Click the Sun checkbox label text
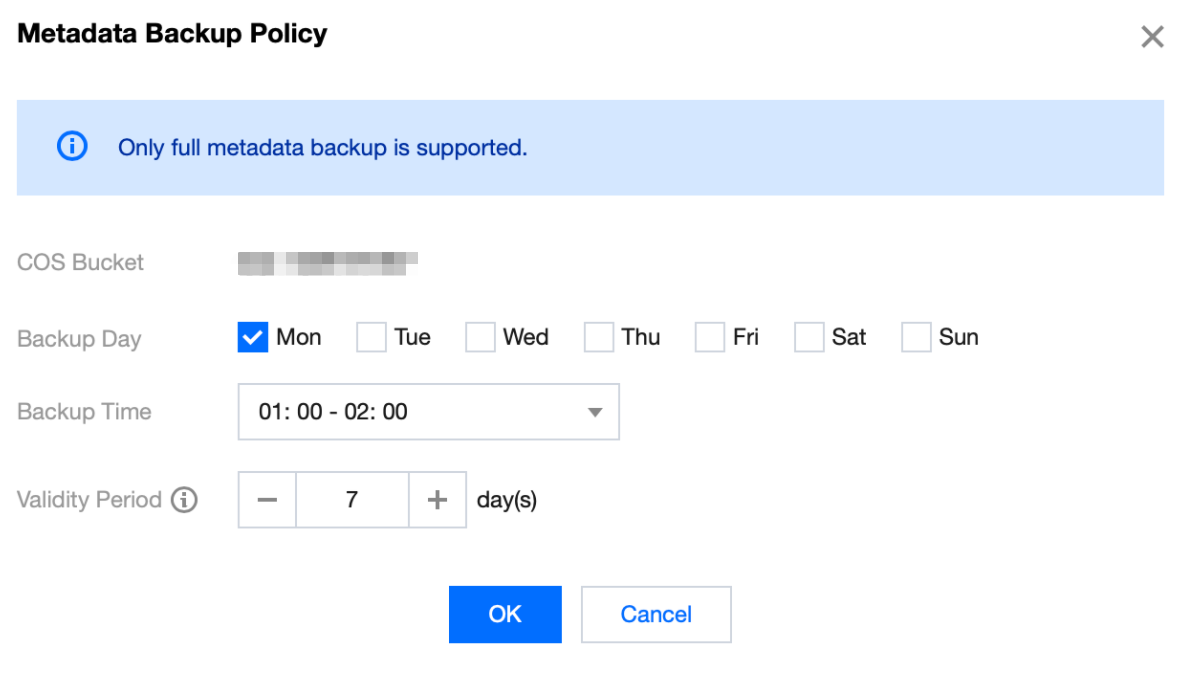1189x679 pixels. click(x=958, y=338)
